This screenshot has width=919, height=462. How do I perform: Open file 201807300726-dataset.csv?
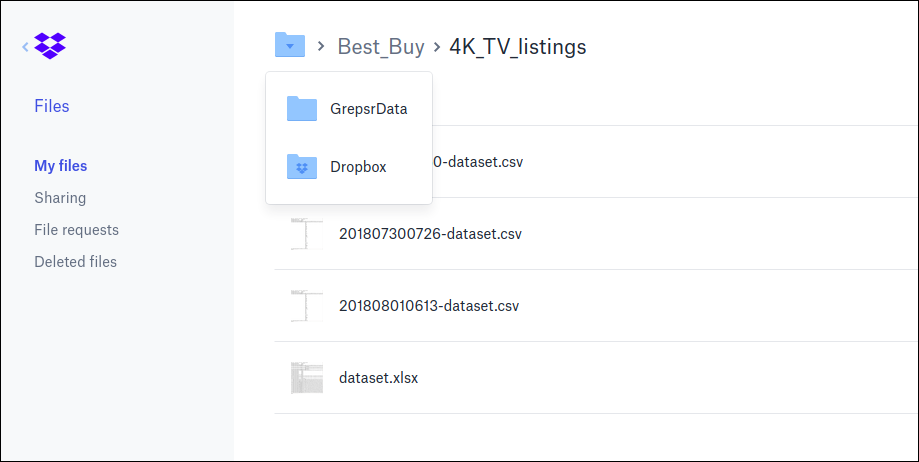(430, 234)
